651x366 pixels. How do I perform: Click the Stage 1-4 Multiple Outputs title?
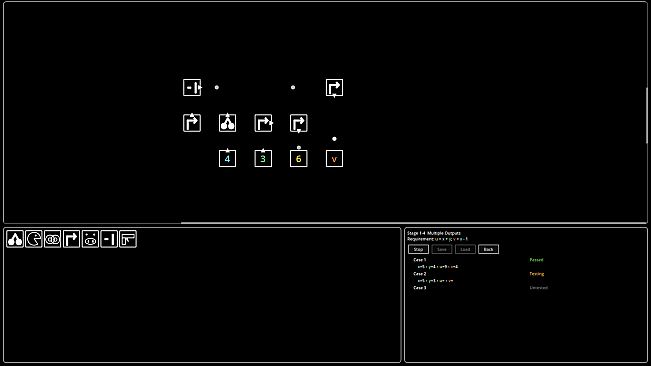point(434,233)
